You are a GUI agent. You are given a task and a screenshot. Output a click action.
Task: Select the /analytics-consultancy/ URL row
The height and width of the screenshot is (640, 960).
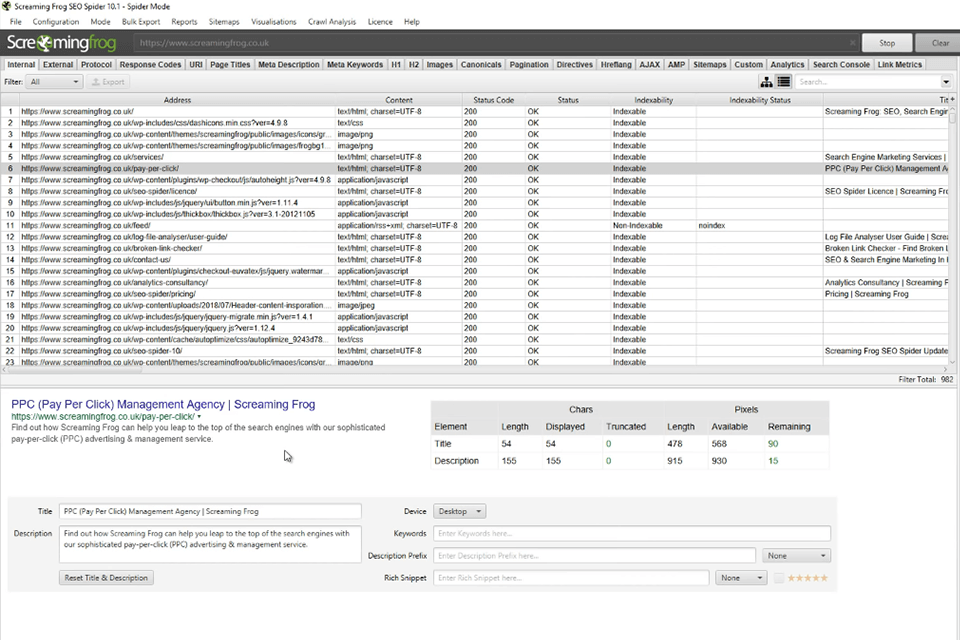(474, 282)
